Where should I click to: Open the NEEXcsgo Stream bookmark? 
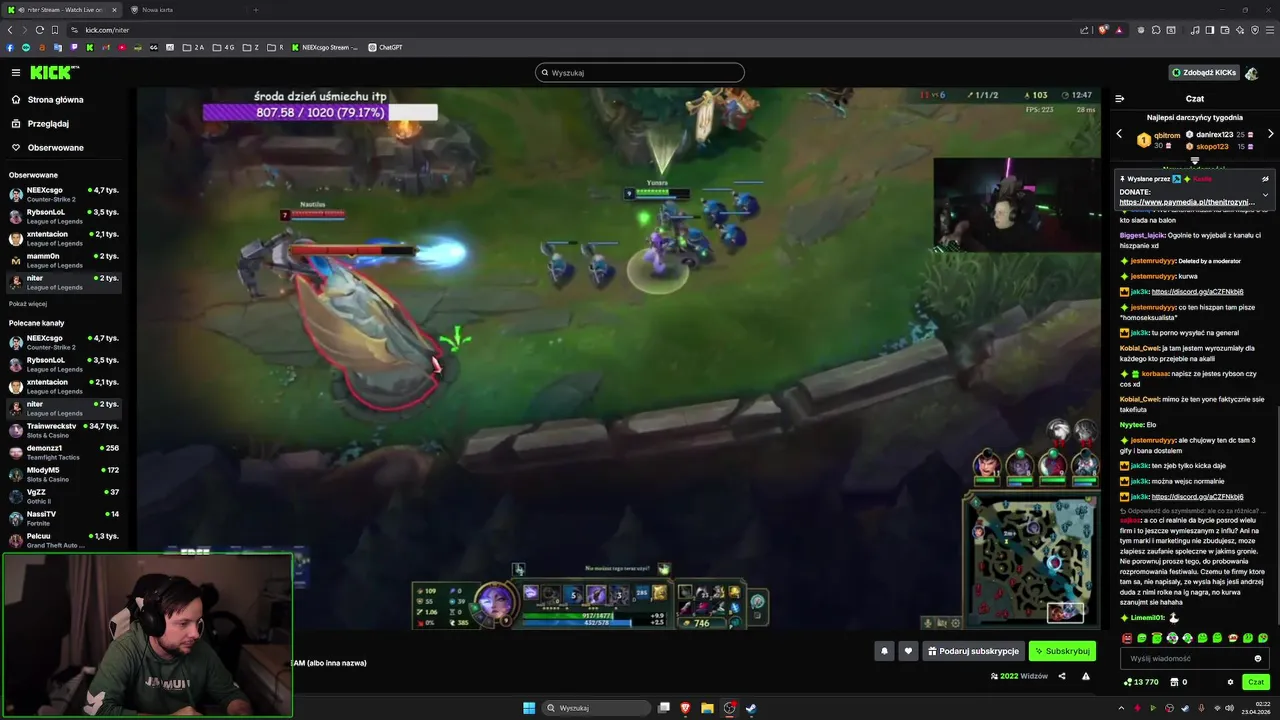click(x=324, y=47)
